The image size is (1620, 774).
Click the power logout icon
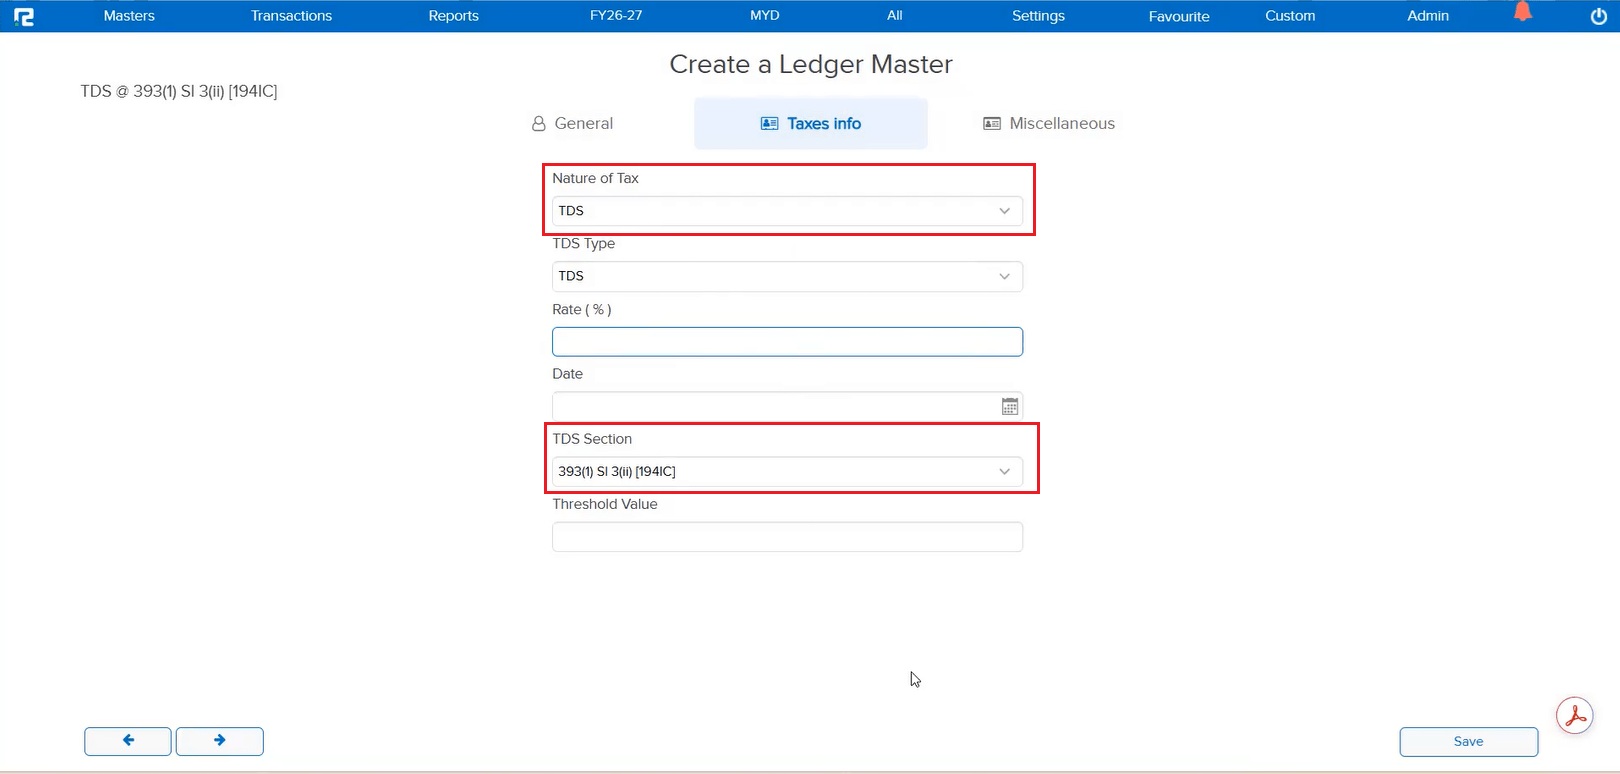(x=1598, y=16)
